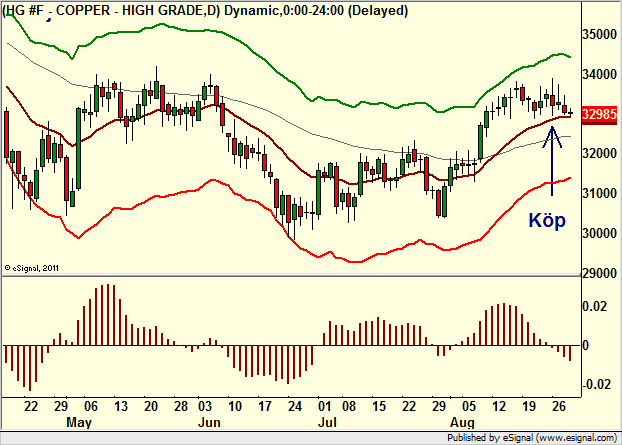
Task: Click the 12 date label on time axis
Action: [x=499, y=406]
